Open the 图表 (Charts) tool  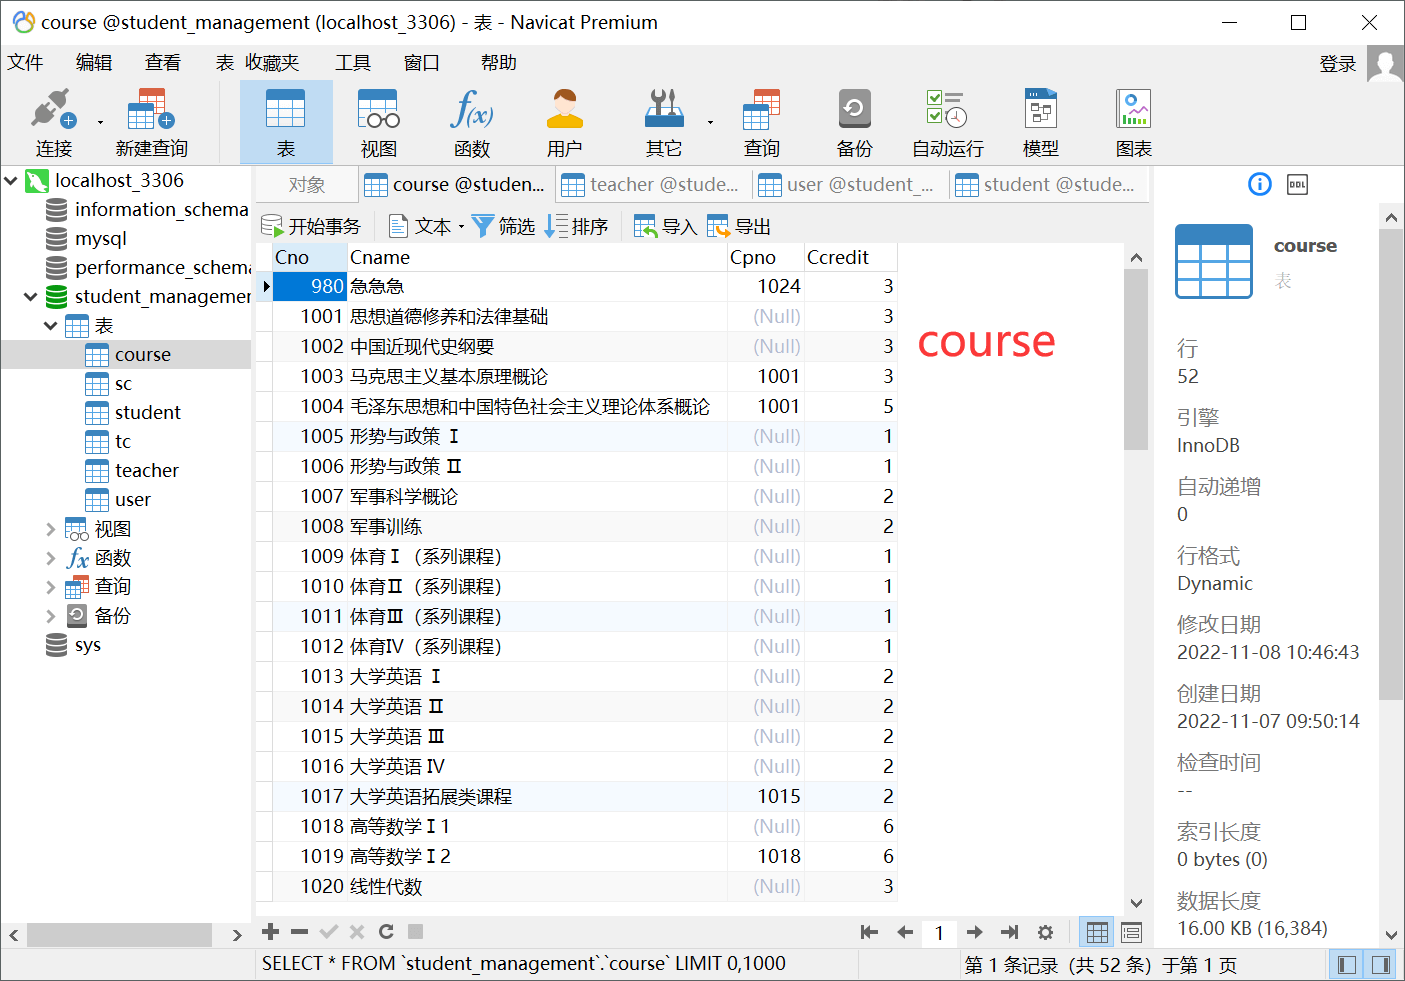pos(1133,120)
